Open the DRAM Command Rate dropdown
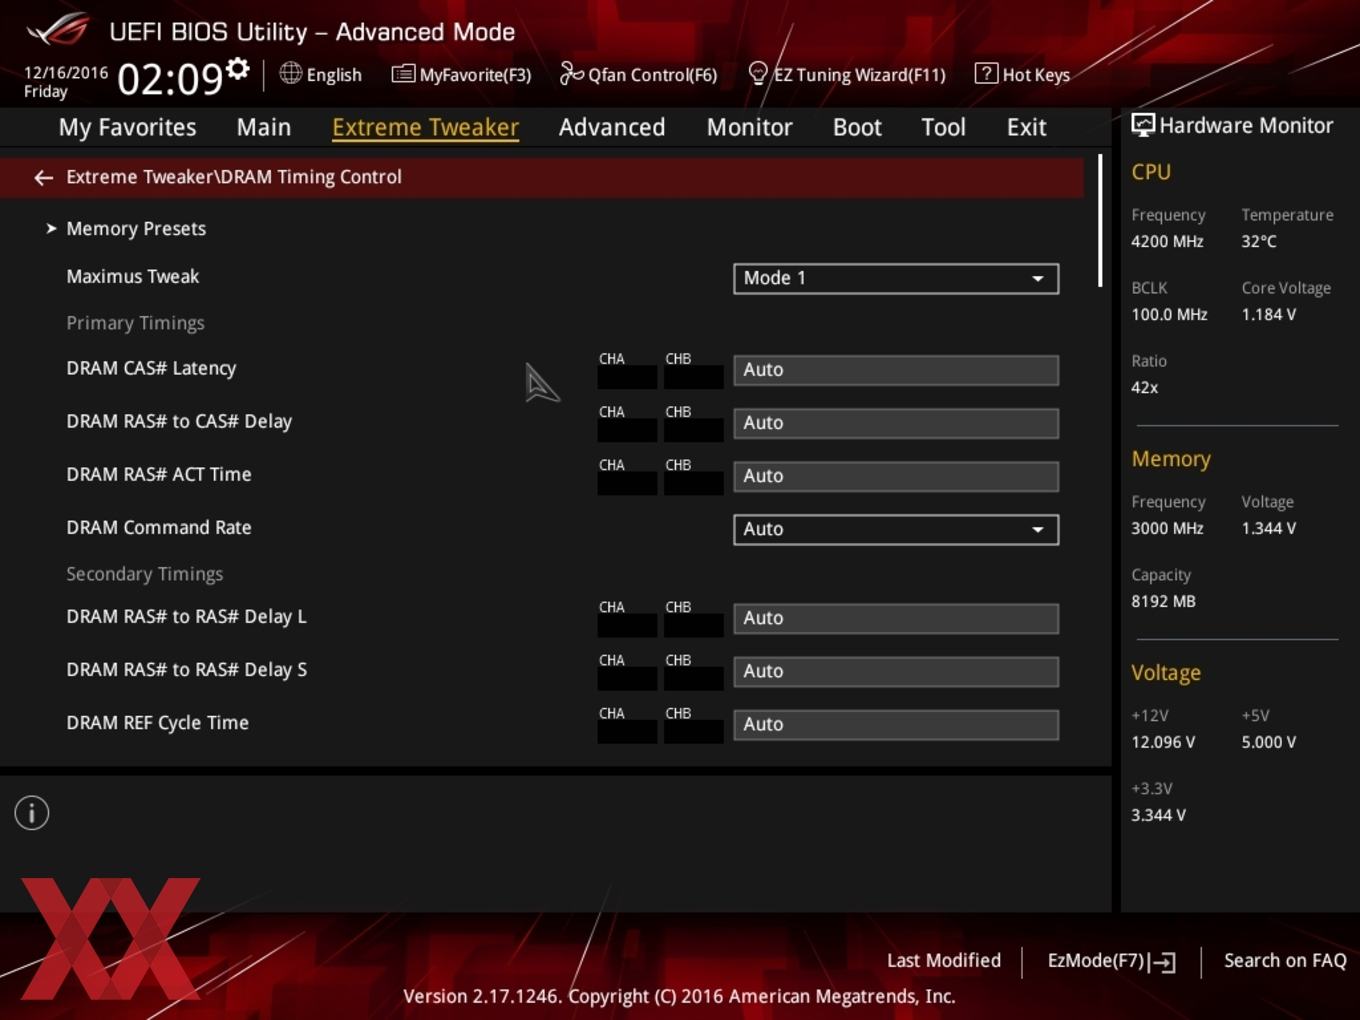The width and height of the screenshot is (1360, 1020). click(896, 529)
